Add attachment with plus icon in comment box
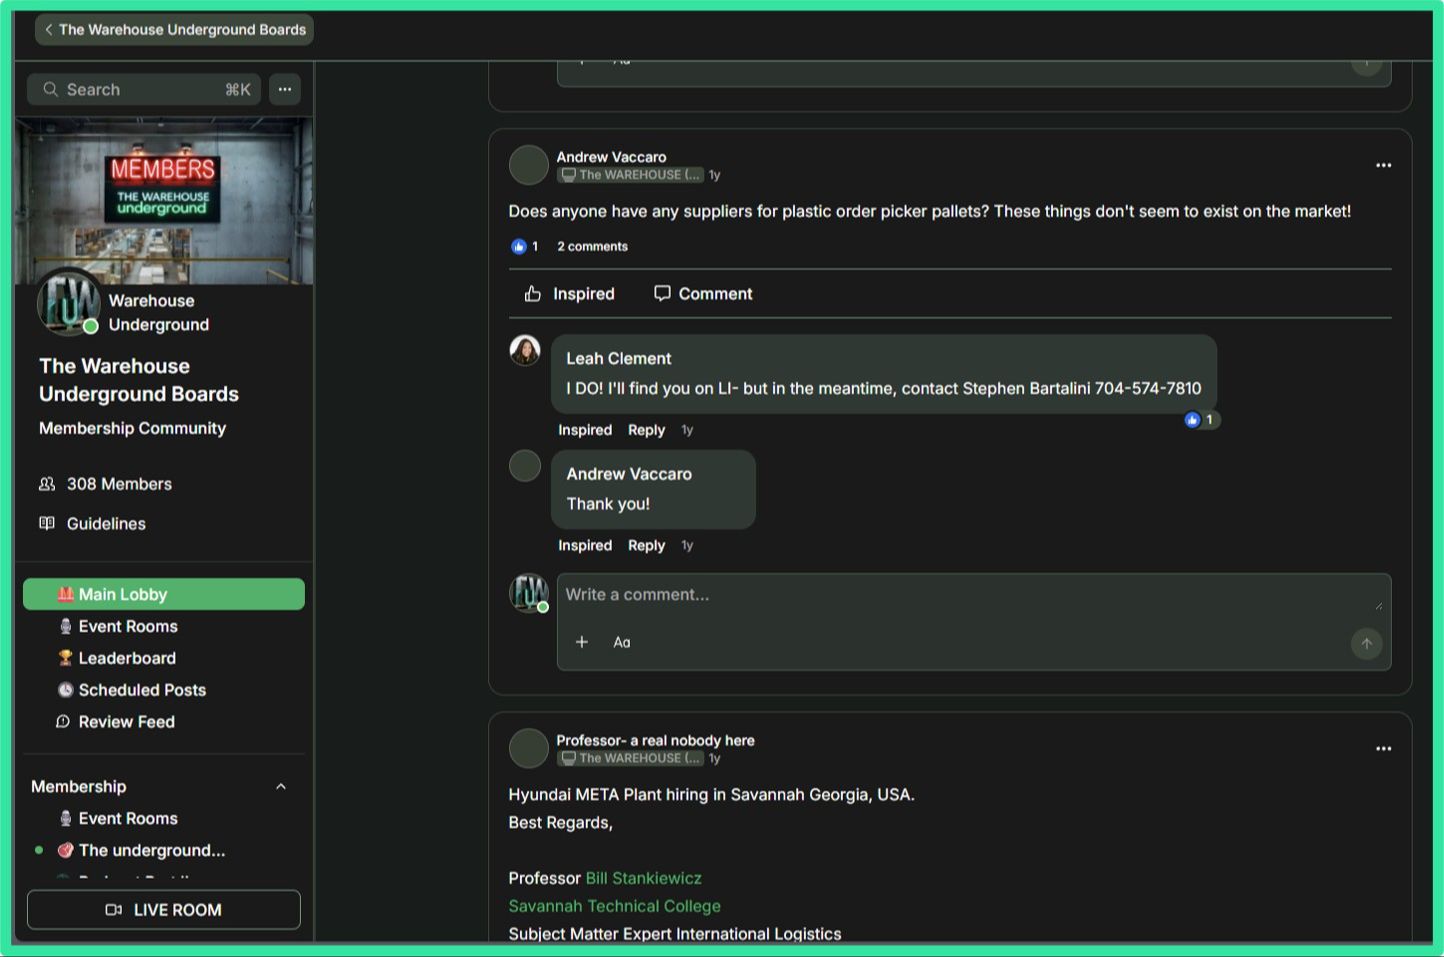The image size is (1444, 957). point(582,642)
